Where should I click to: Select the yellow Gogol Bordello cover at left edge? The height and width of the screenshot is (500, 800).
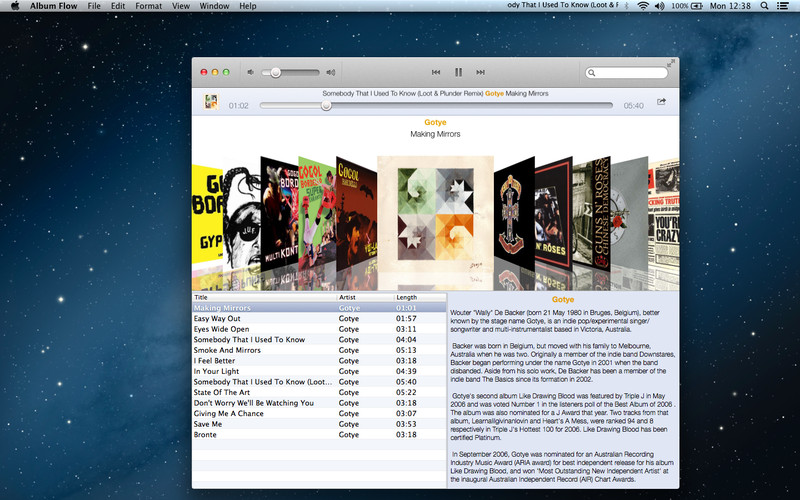pyautogui.click(x=208, y=214)
